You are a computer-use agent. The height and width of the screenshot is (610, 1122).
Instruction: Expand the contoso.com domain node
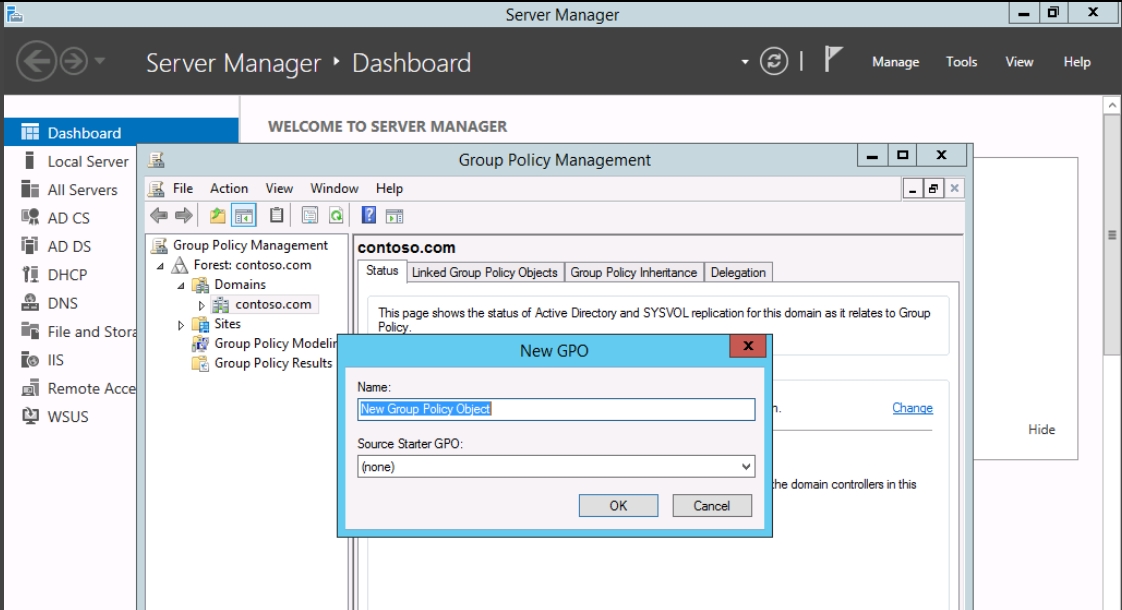click(x=201, y=305)
